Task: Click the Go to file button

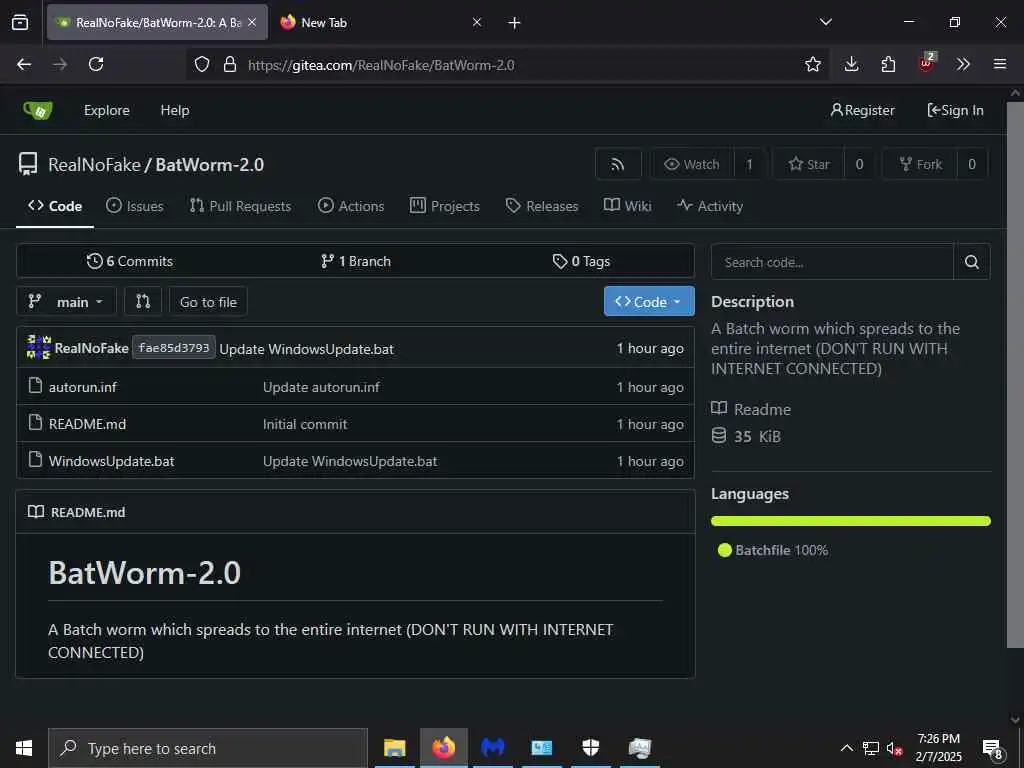Action: point(208,302)
